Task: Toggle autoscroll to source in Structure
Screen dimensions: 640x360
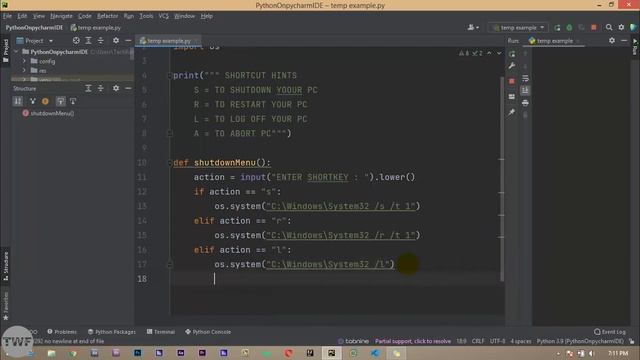Action: click(60, 101)
